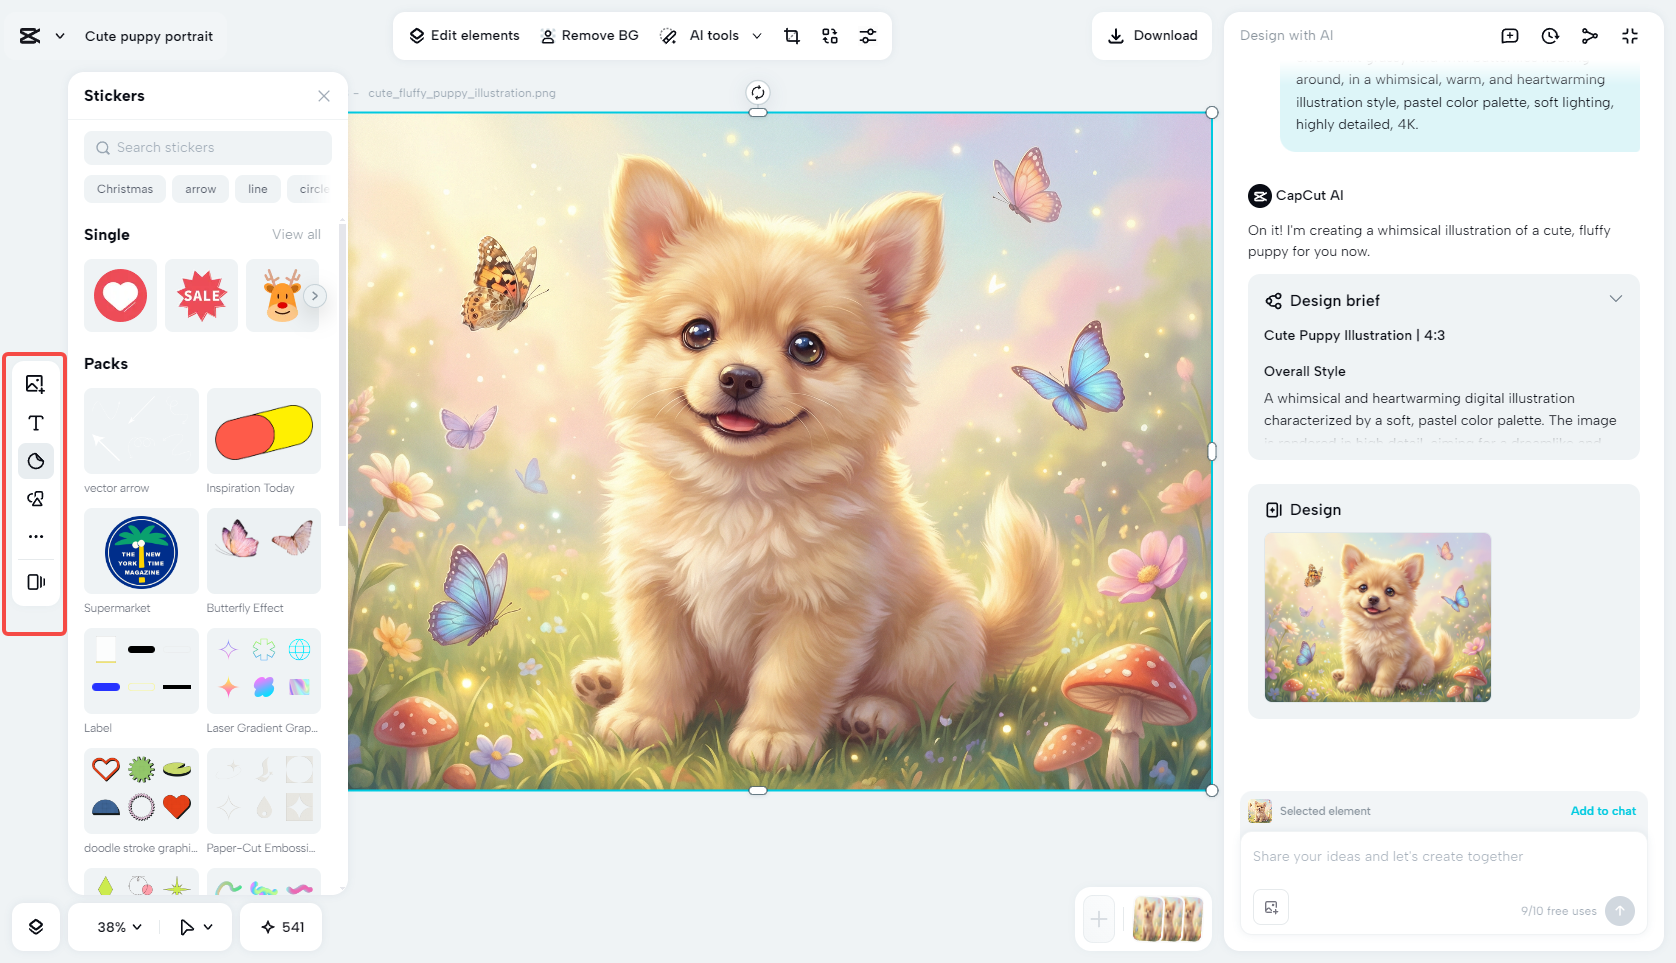The image size is (1676, 963).
Task: Select the Crop tool icon
Action: click(792, 36)
